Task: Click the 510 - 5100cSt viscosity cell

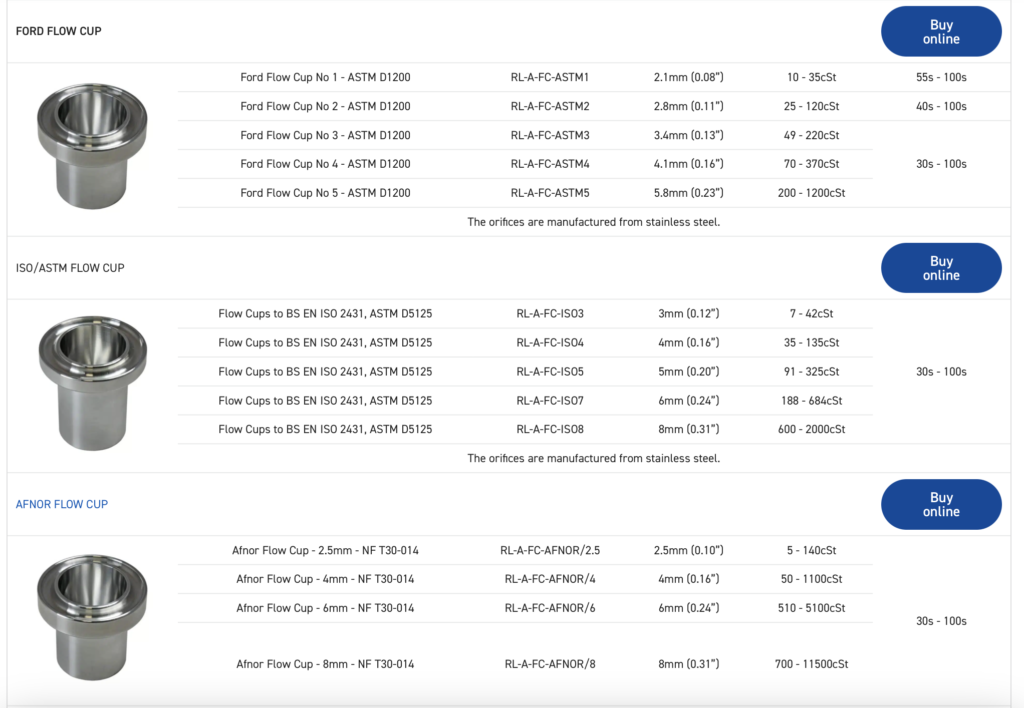Action: tap(811, 608)
